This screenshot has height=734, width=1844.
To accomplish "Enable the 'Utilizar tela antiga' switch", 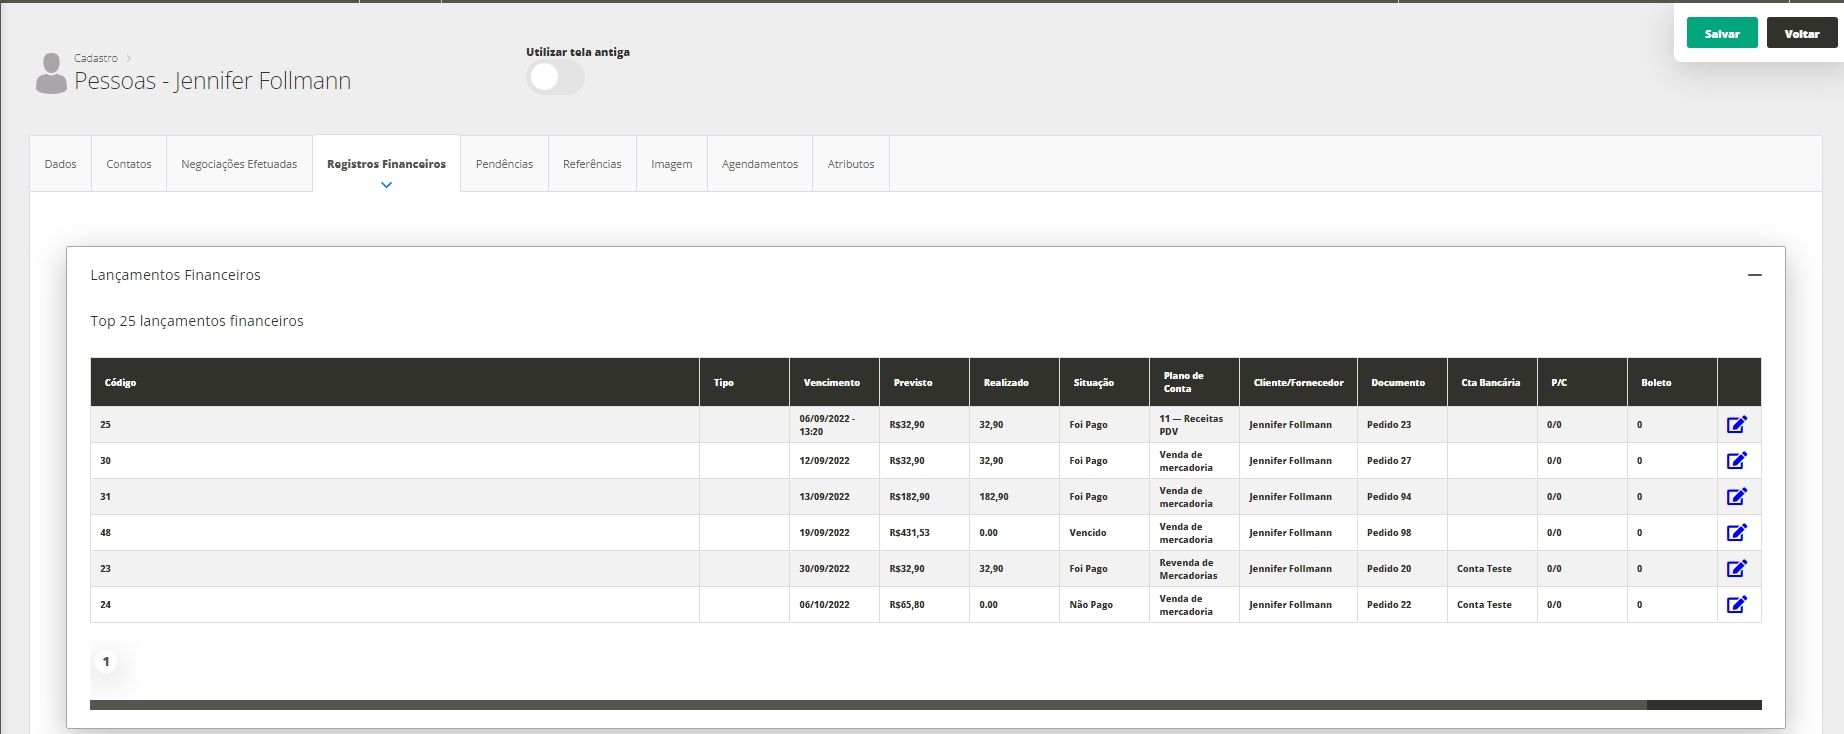I will coord(555,77).
